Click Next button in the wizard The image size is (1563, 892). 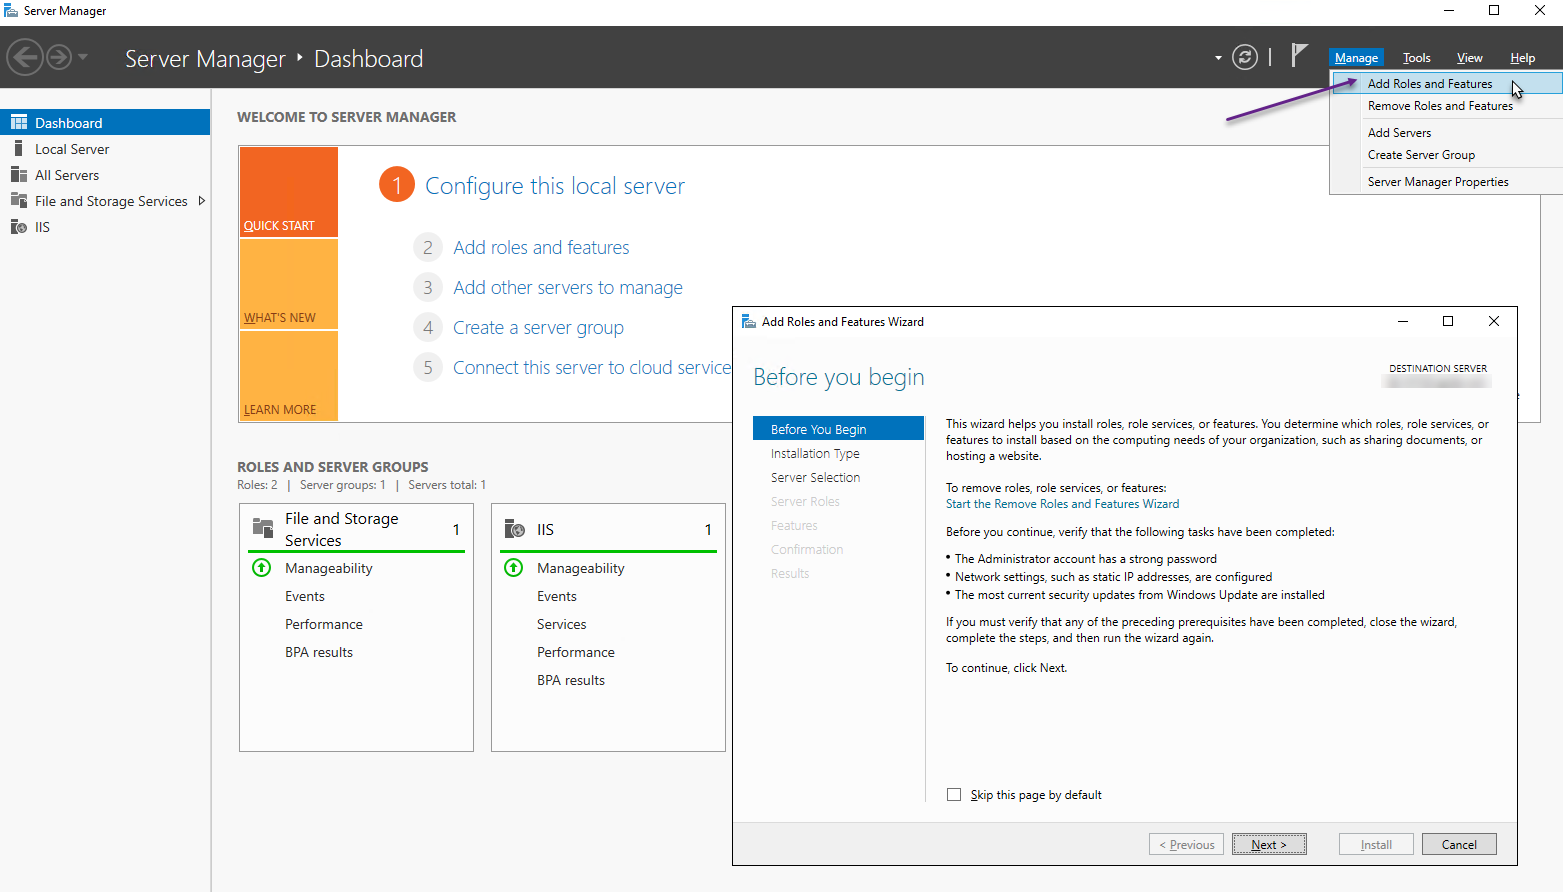pos(1269,845)
